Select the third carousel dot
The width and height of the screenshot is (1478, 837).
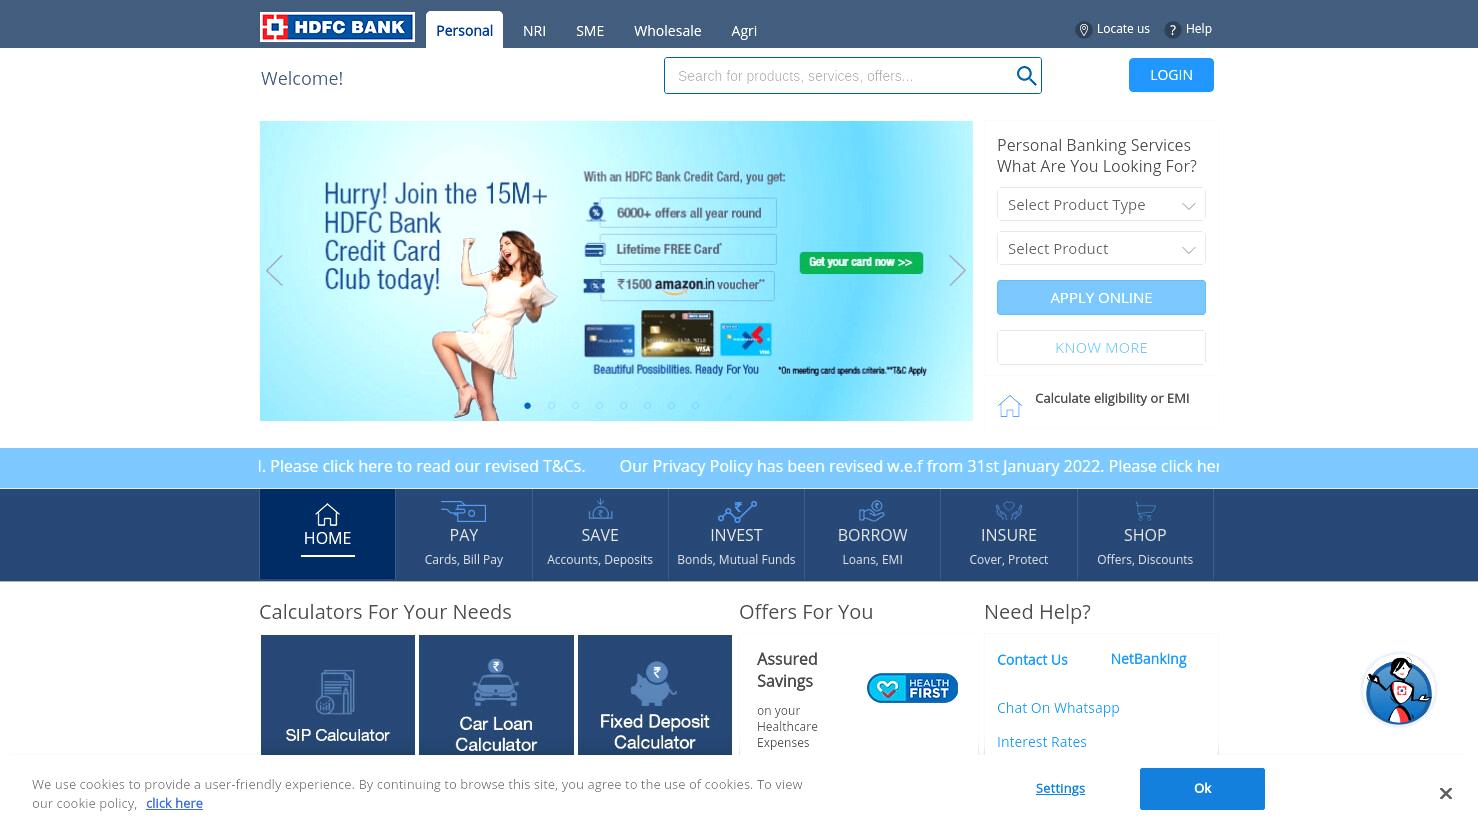pyautogui.click(x=576, y=405)
